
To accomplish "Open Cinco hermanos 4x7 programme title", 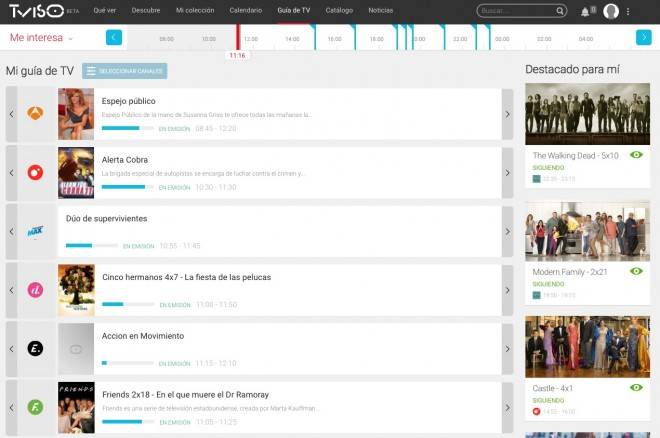I will click(186, 277).
